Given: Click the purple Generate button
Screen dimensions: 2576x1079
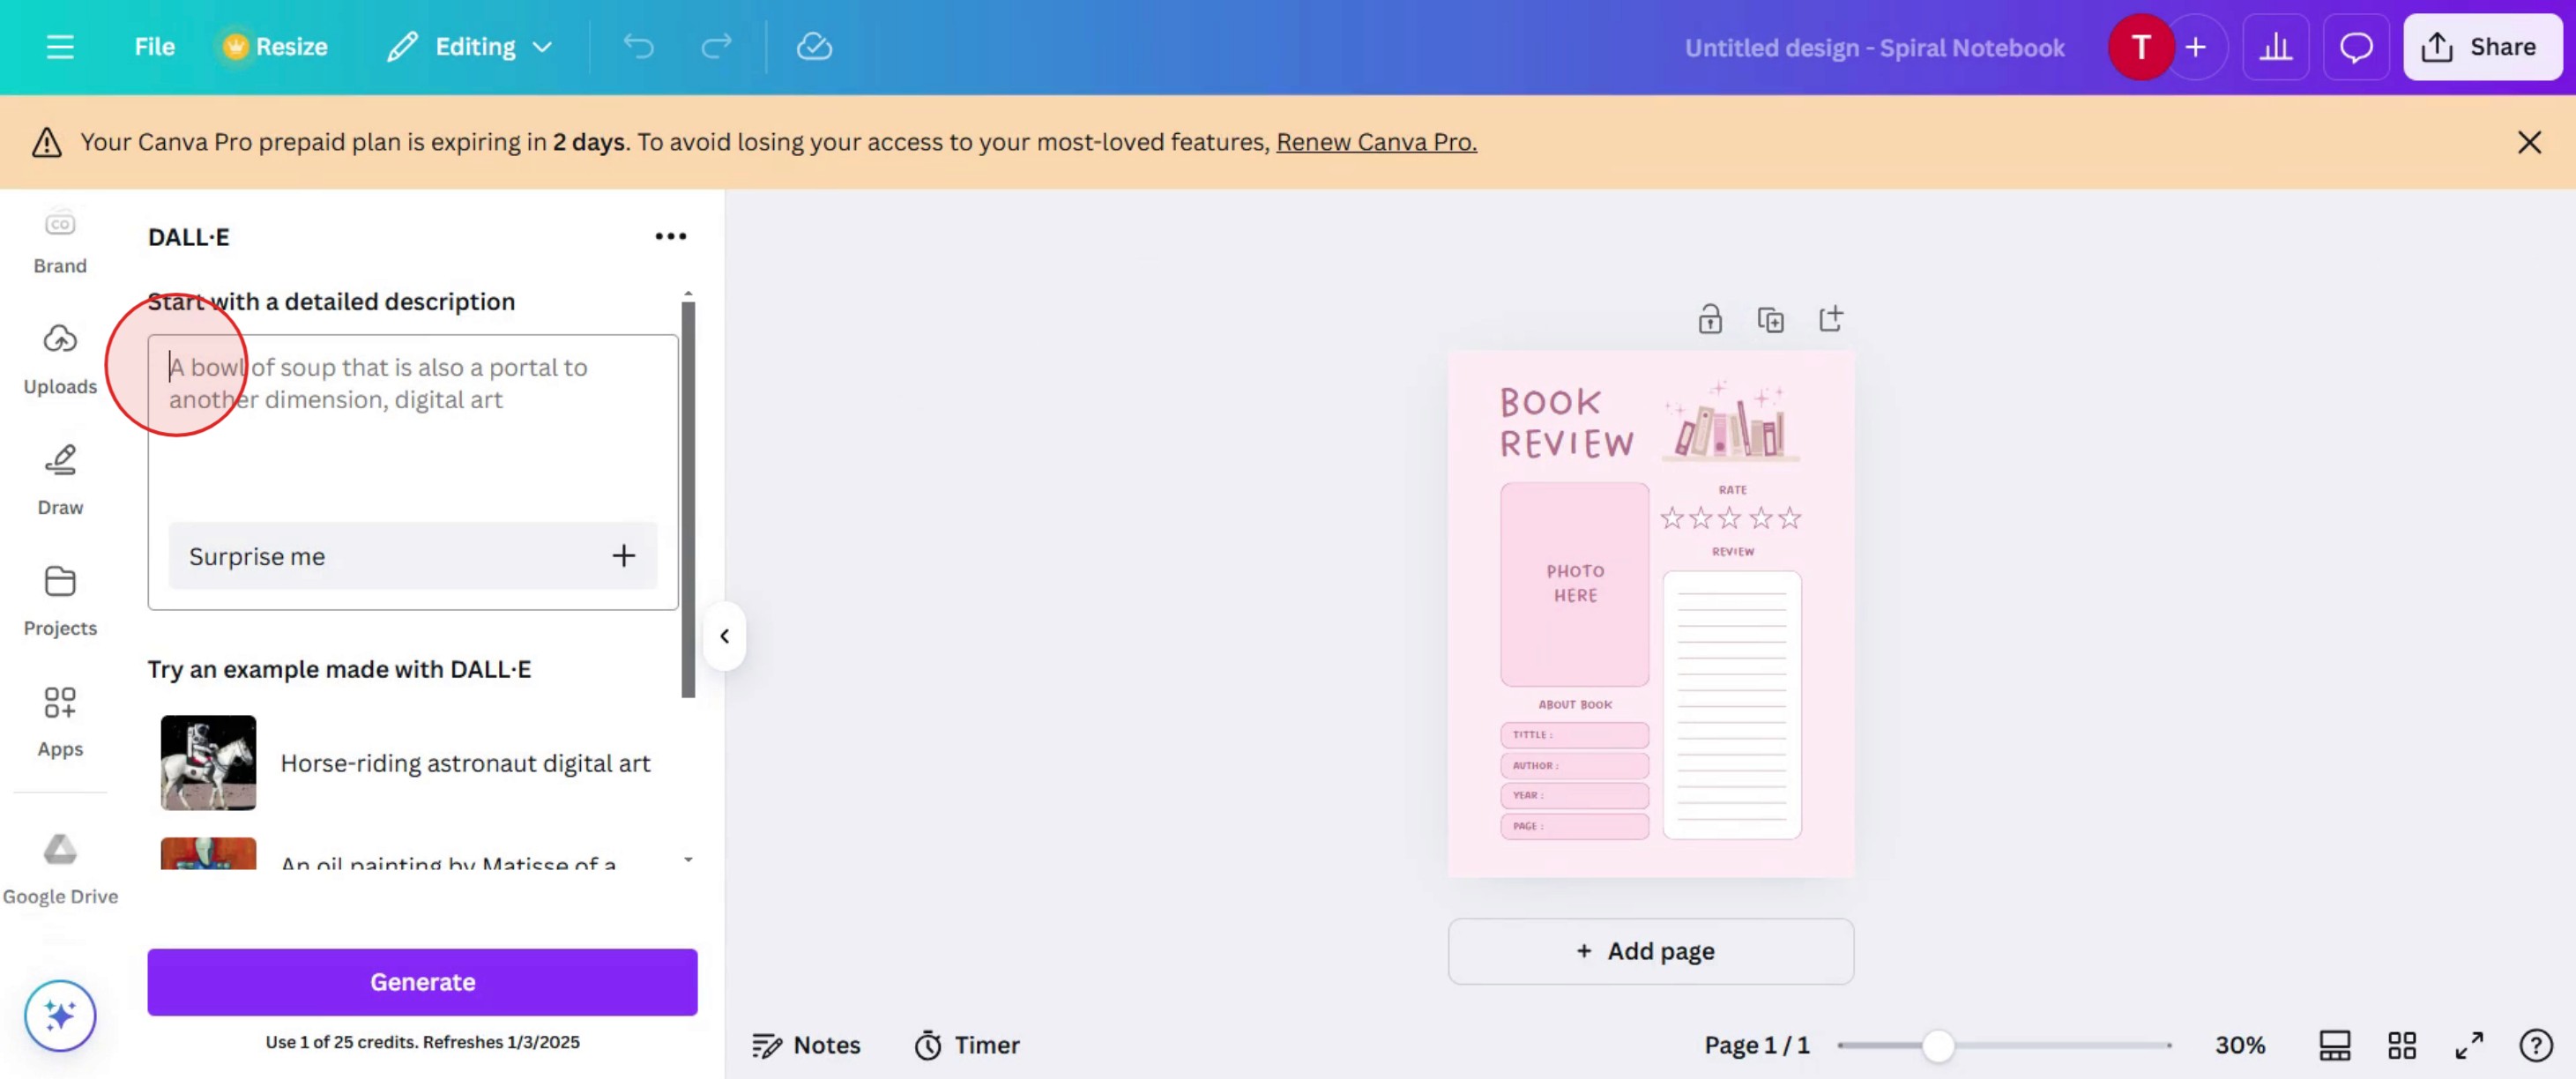Looking at the screenshot, I should (x=422, y=981).
